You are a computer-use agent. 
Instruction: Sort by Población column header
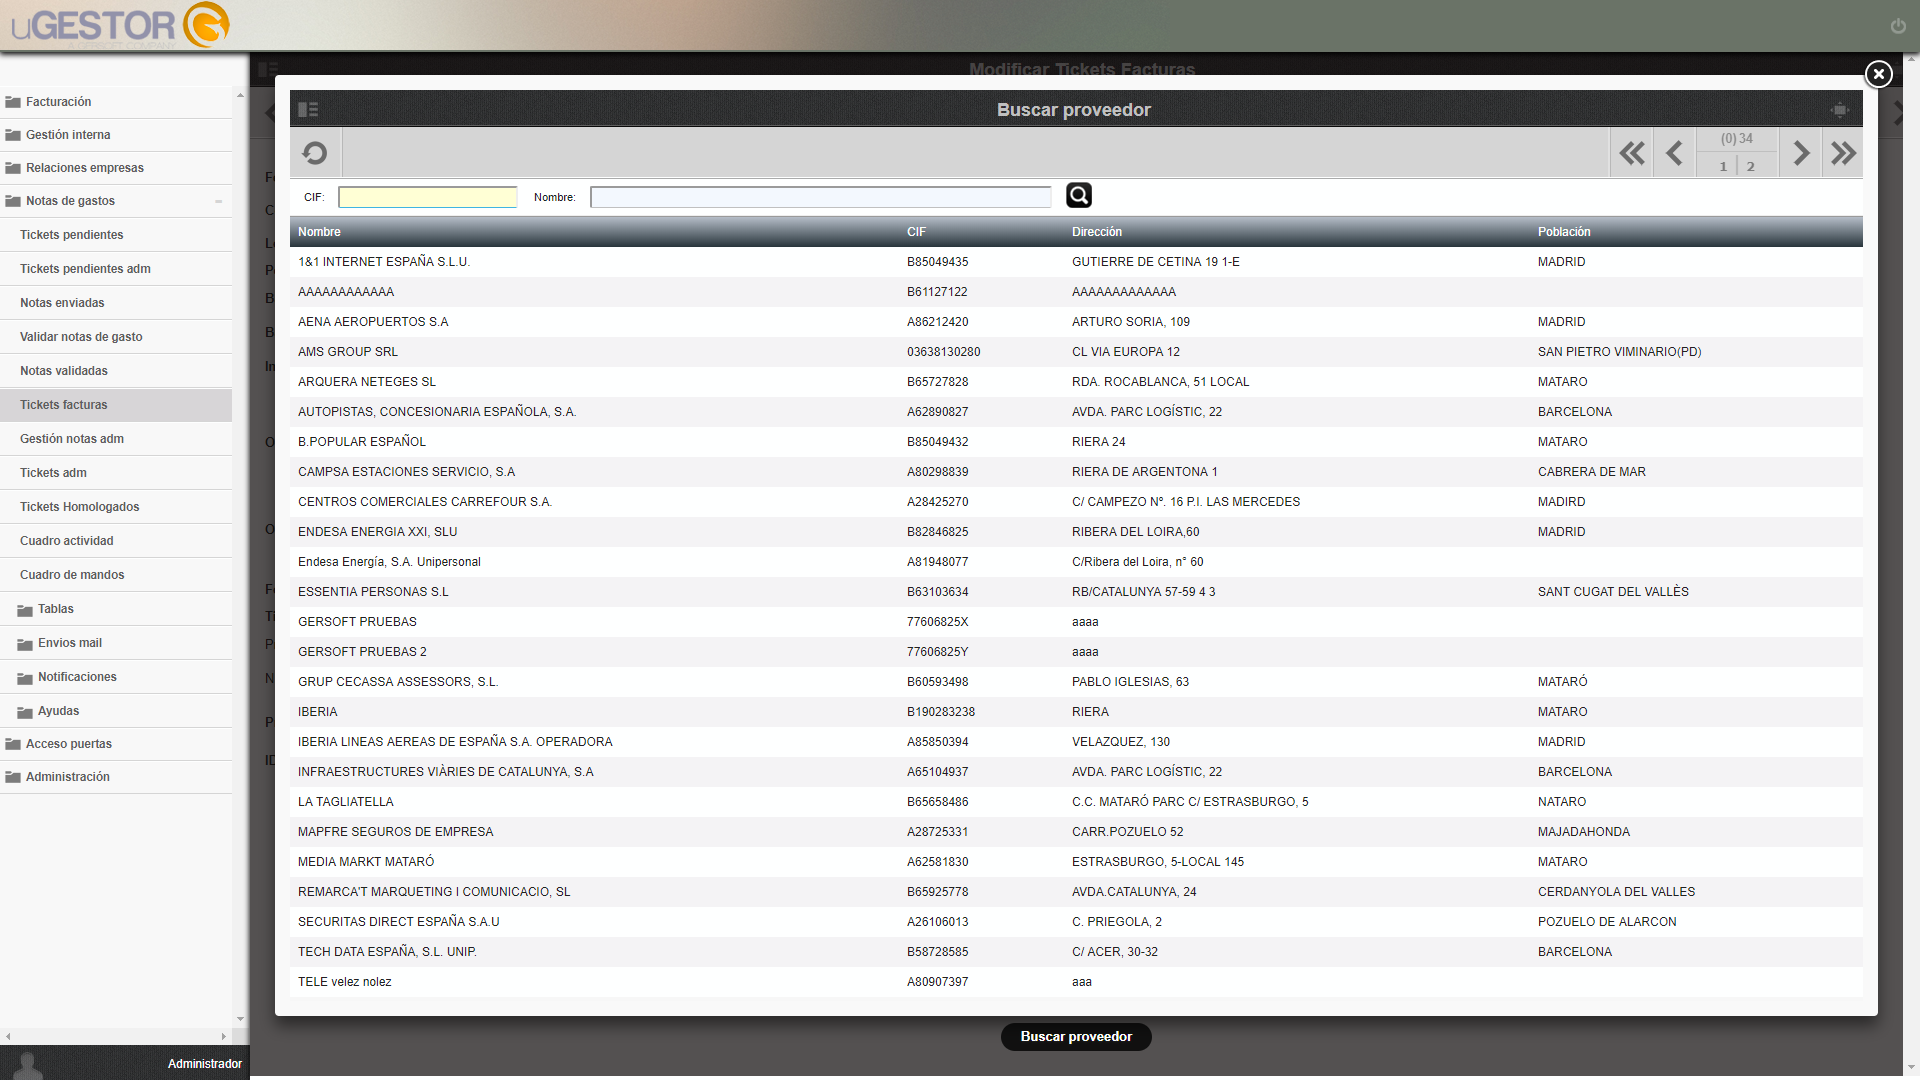click(x=1564, y=232)
